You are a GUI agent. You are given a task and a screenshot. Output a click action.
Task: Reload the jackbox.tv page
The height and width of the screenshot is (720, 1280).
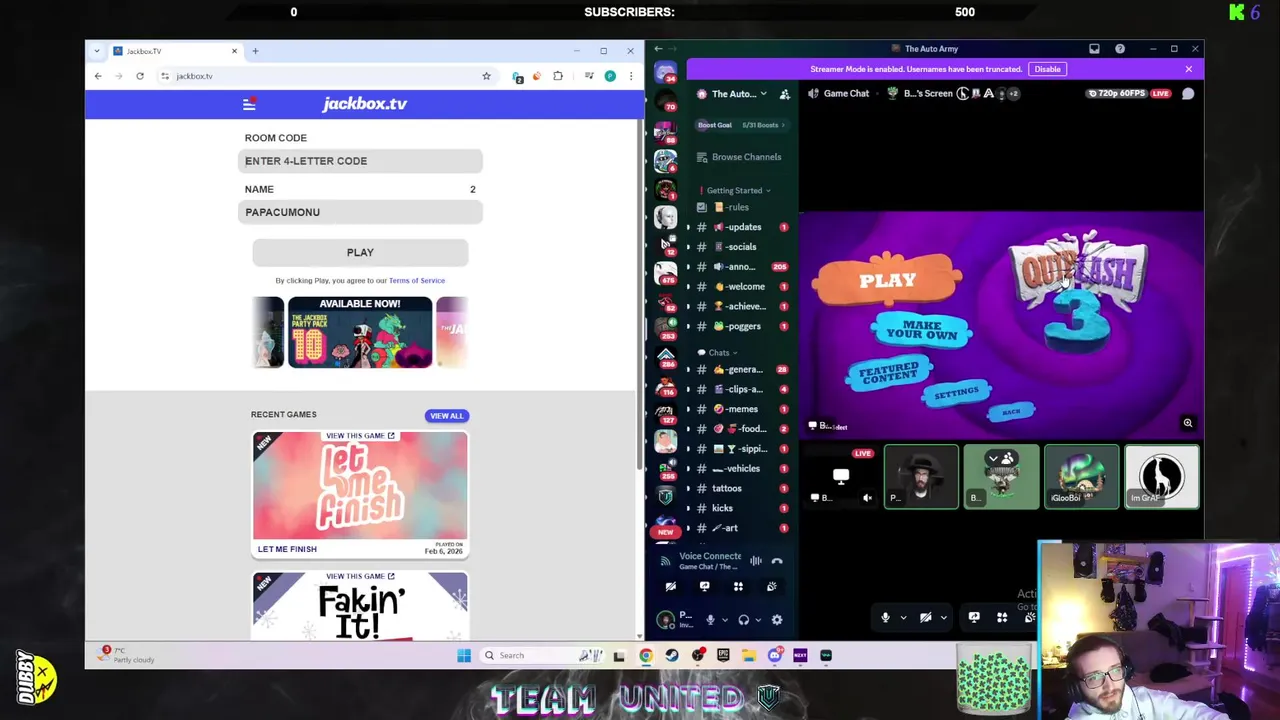click(x=140, y=76)
